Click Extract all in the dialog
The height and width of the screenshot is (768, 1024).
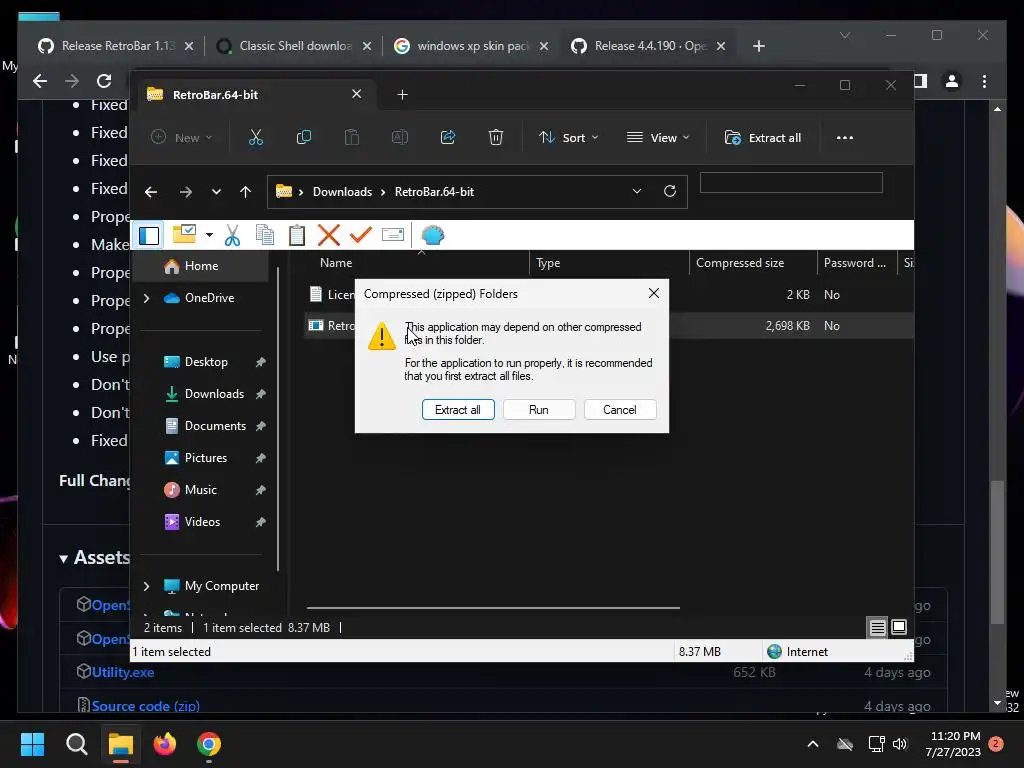pos(458,409)
